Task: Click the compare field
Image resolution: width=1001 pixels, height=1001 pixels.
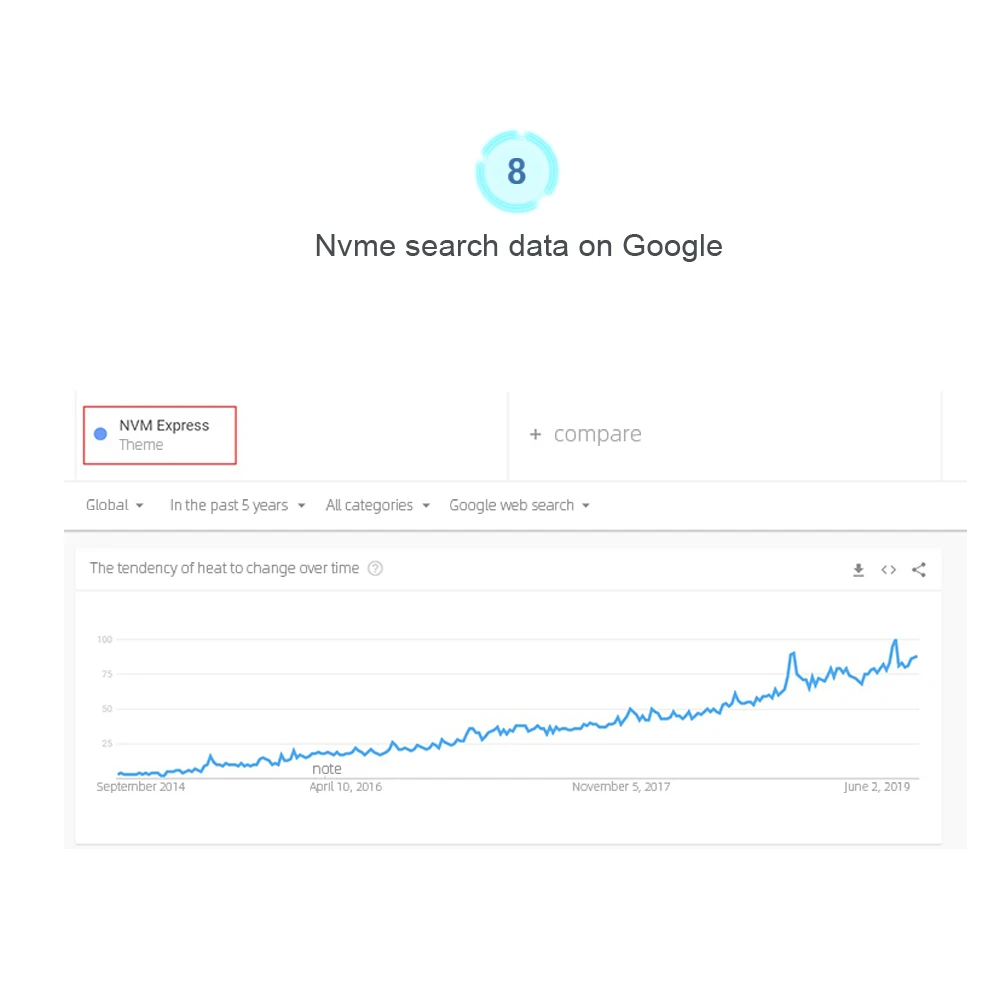Action: (x=725, y=435)
